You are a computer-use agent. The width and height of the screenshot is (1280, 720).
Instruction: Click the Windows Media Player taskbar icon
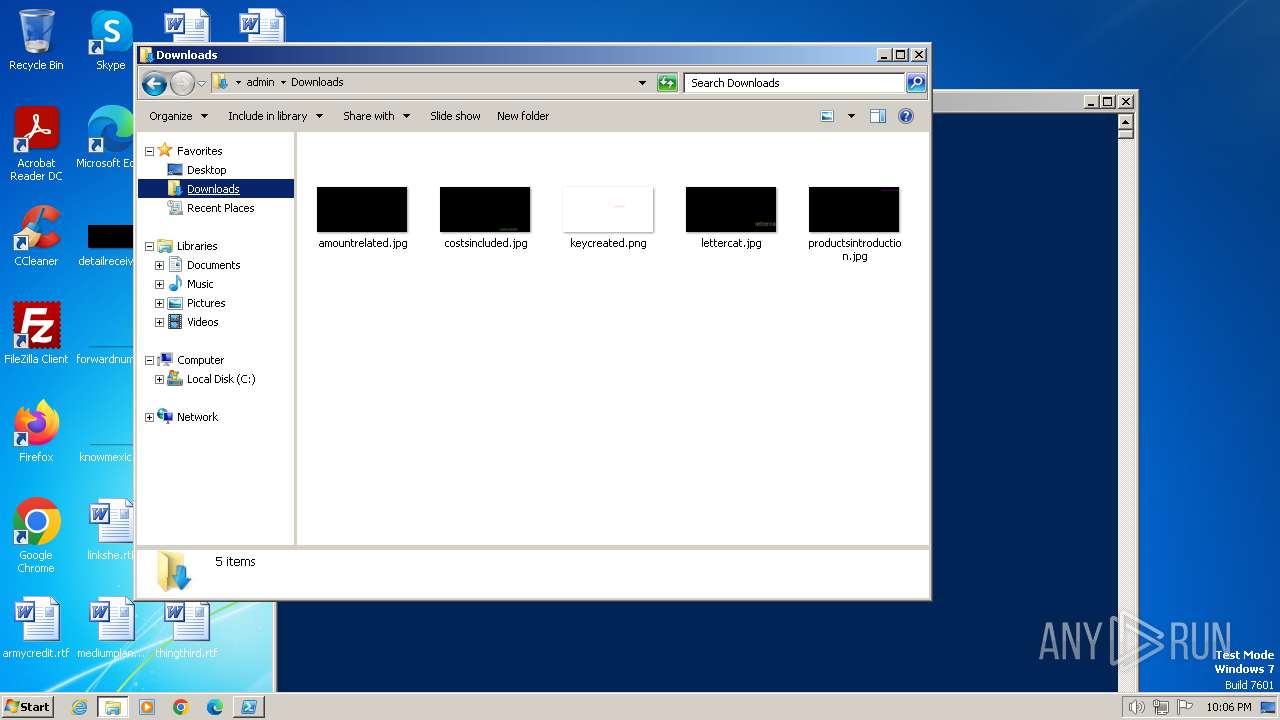[x=147, y=707]
